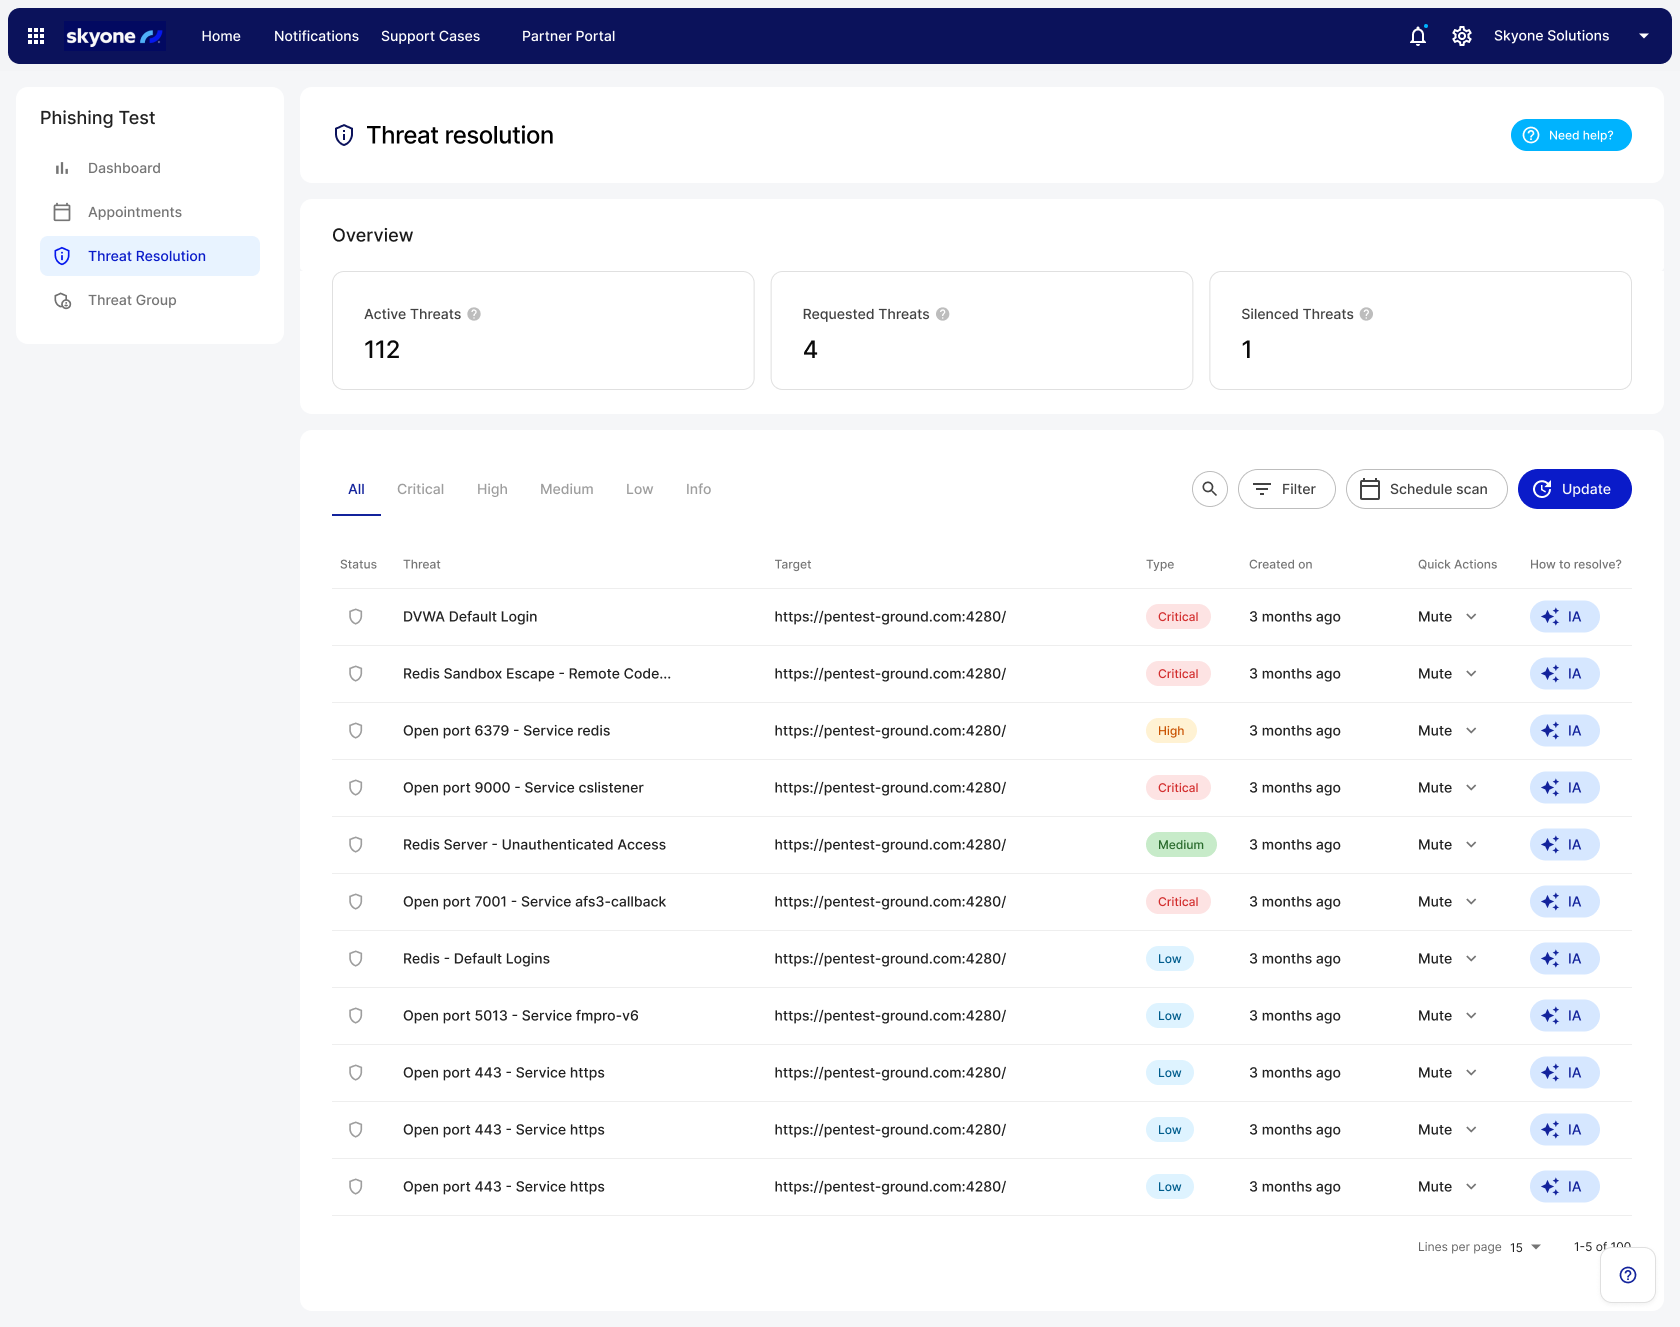The image size is (1680, 1327).
Task: Toggle status shield for Open port 6379
Action: [x=355, y=731]
